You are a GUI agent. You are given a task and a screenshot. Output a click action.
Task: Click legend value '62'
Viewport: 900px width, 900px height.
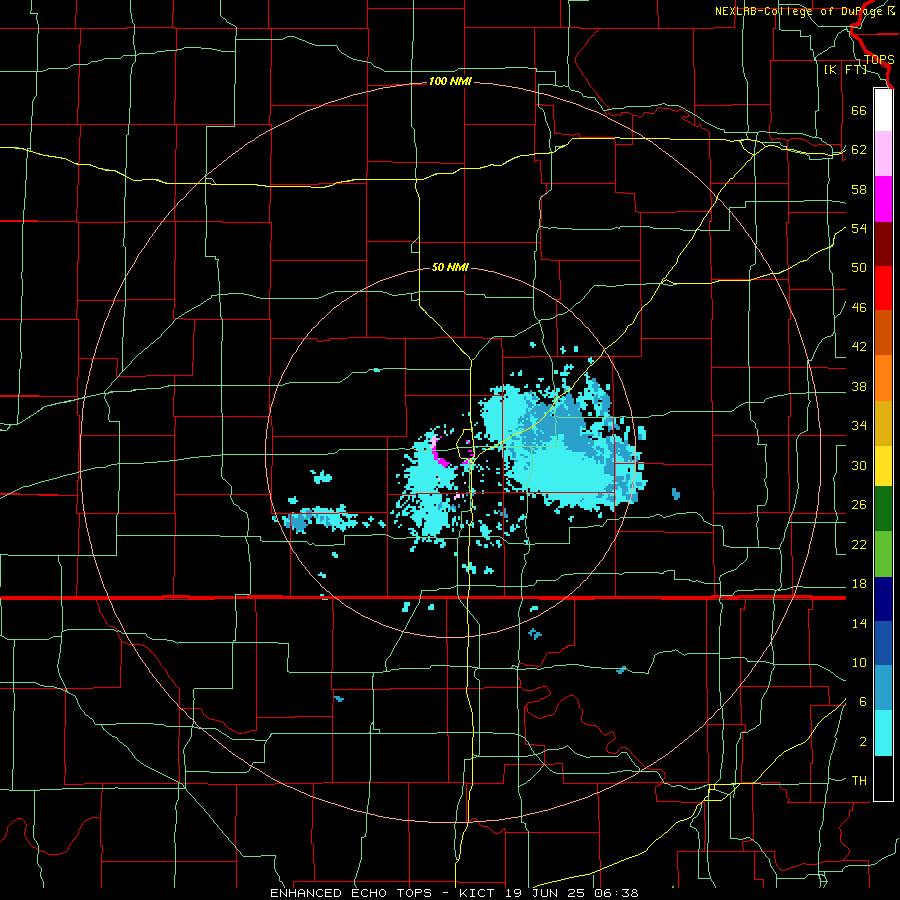859,150
